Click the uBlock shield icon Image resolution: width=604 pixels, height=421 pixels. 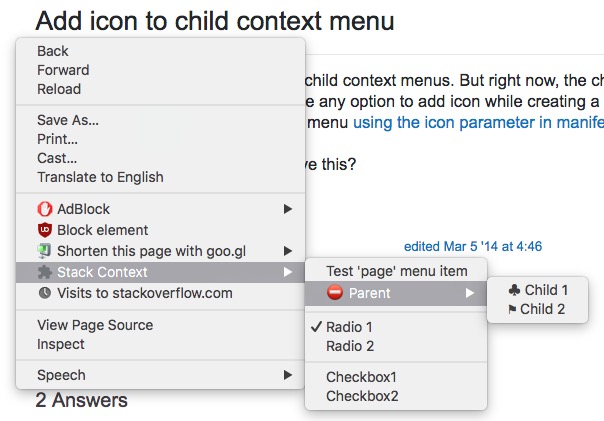(x=44, y=230)
